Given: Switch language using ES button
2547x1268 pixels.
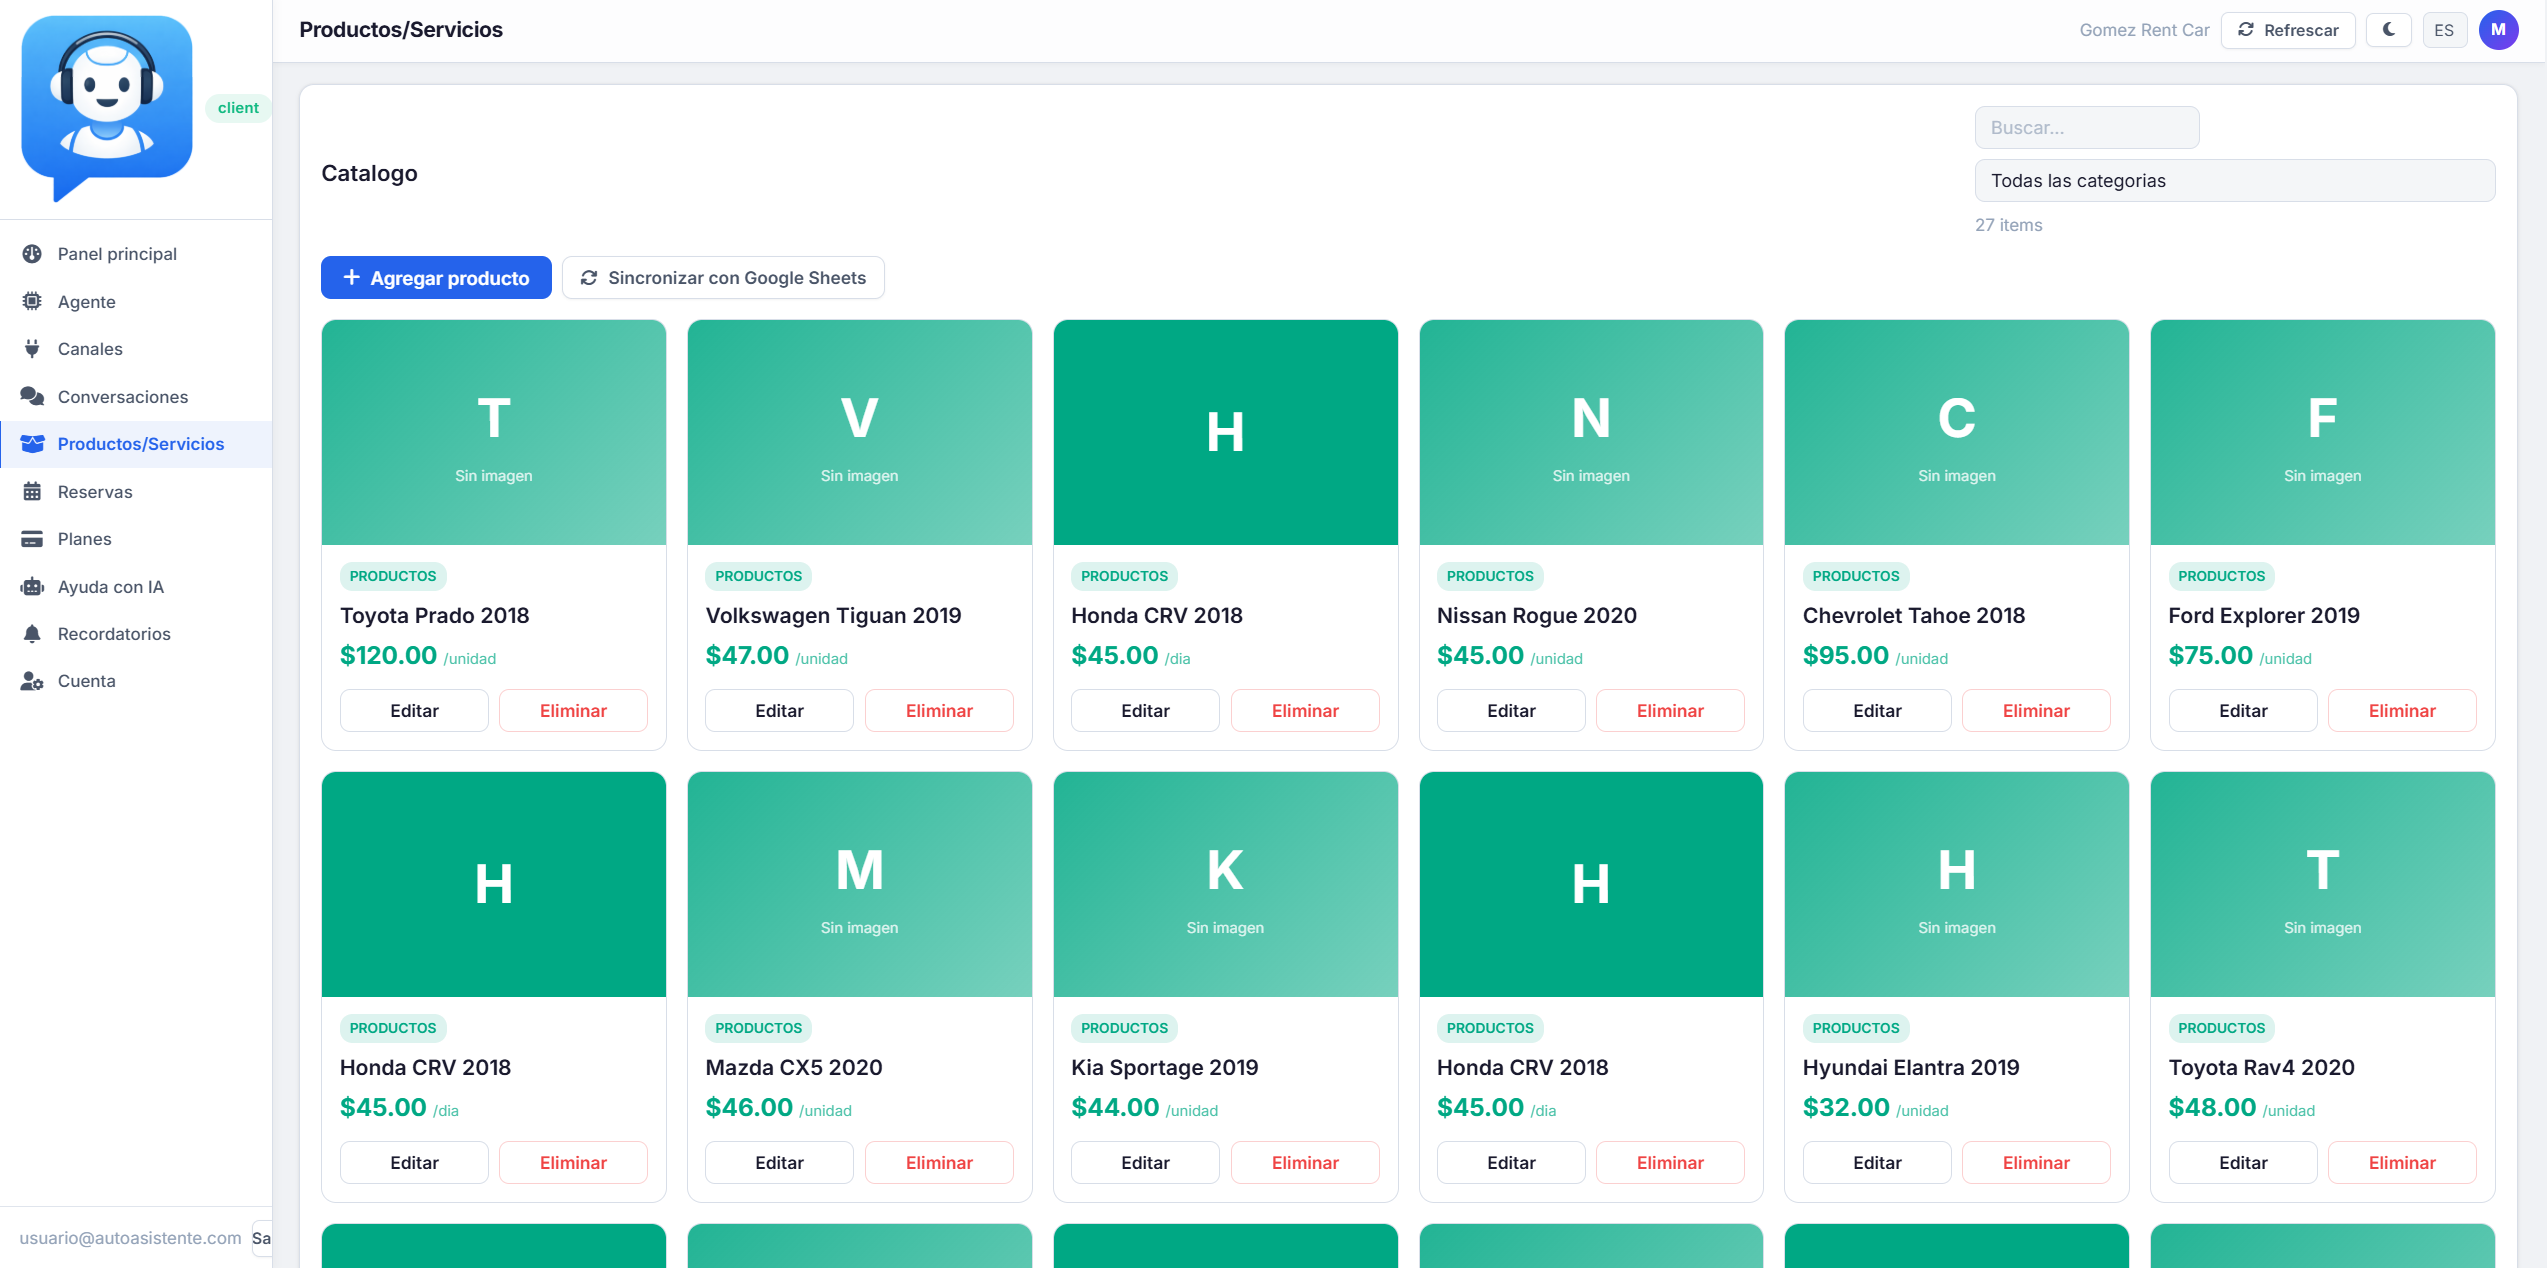Looking at the screenshot, I should (2443, 30).
